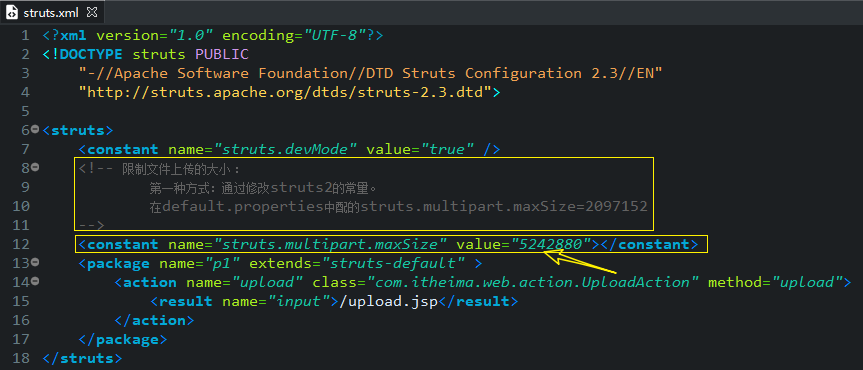This screenshot has width=863, height=370.
Task: Click the closing </package> tag on line 17
Action: (123, 339)
